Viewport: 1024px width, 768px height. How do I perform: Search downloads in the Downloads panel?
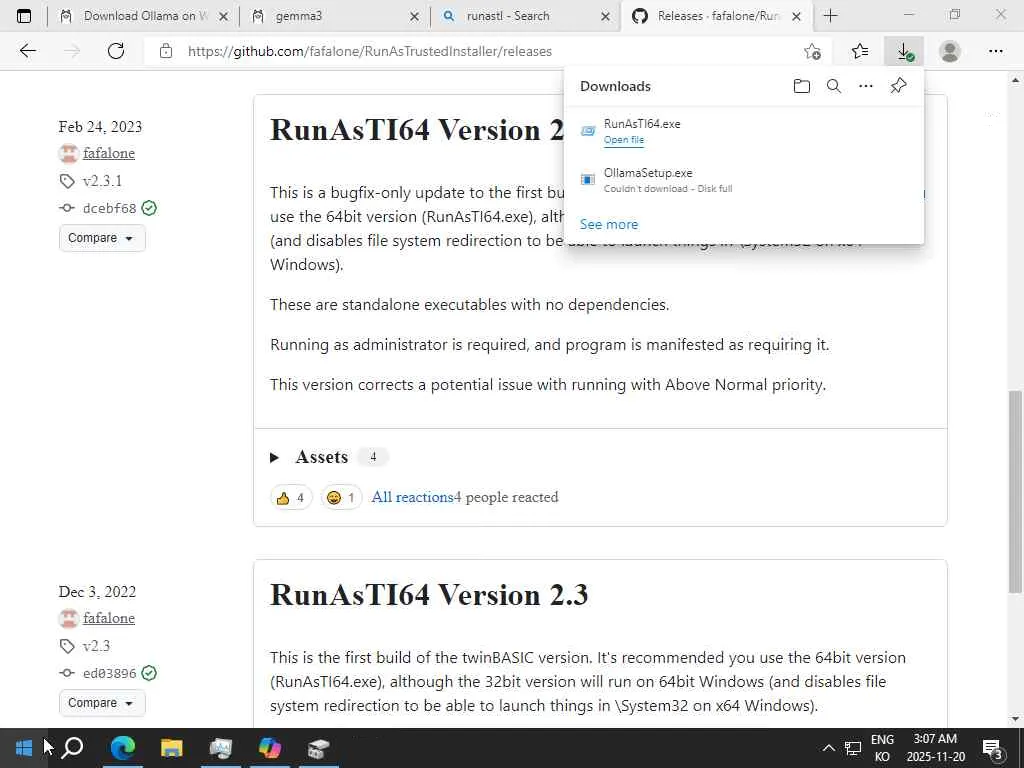[x=833, y=86]
